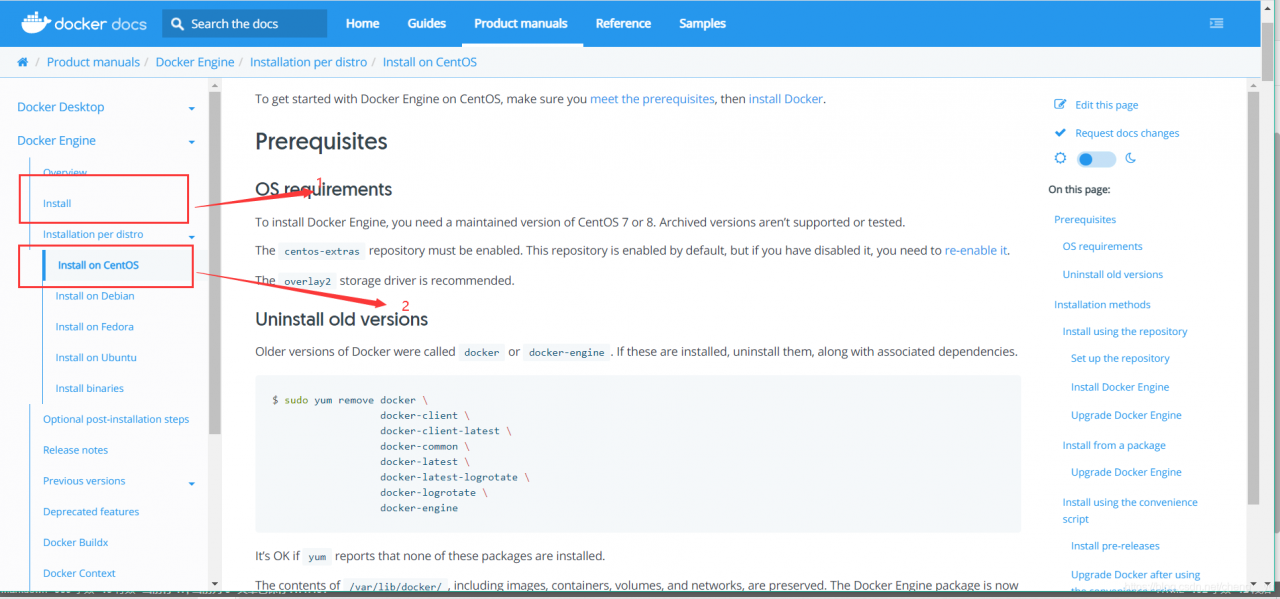Click the search magnifier icon
The height and width of the screenshot is (599, 1280).
(177, 23)
